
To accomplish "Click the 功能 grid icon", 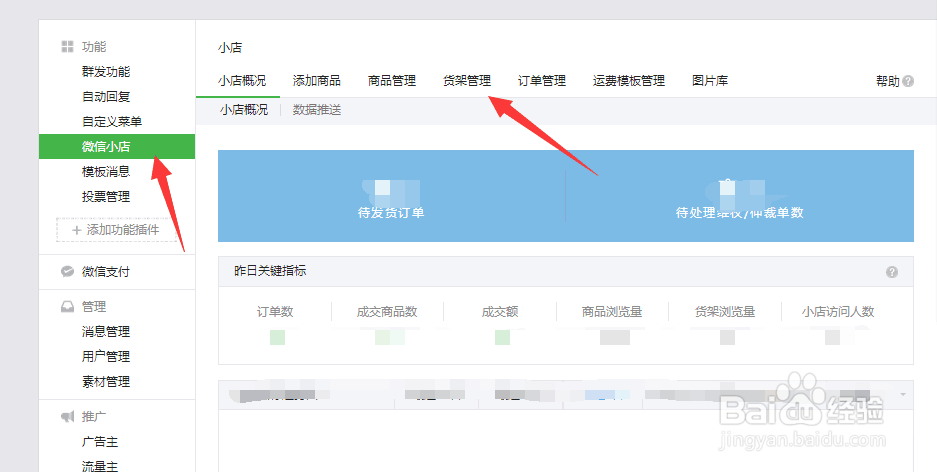I will point(68,47).
